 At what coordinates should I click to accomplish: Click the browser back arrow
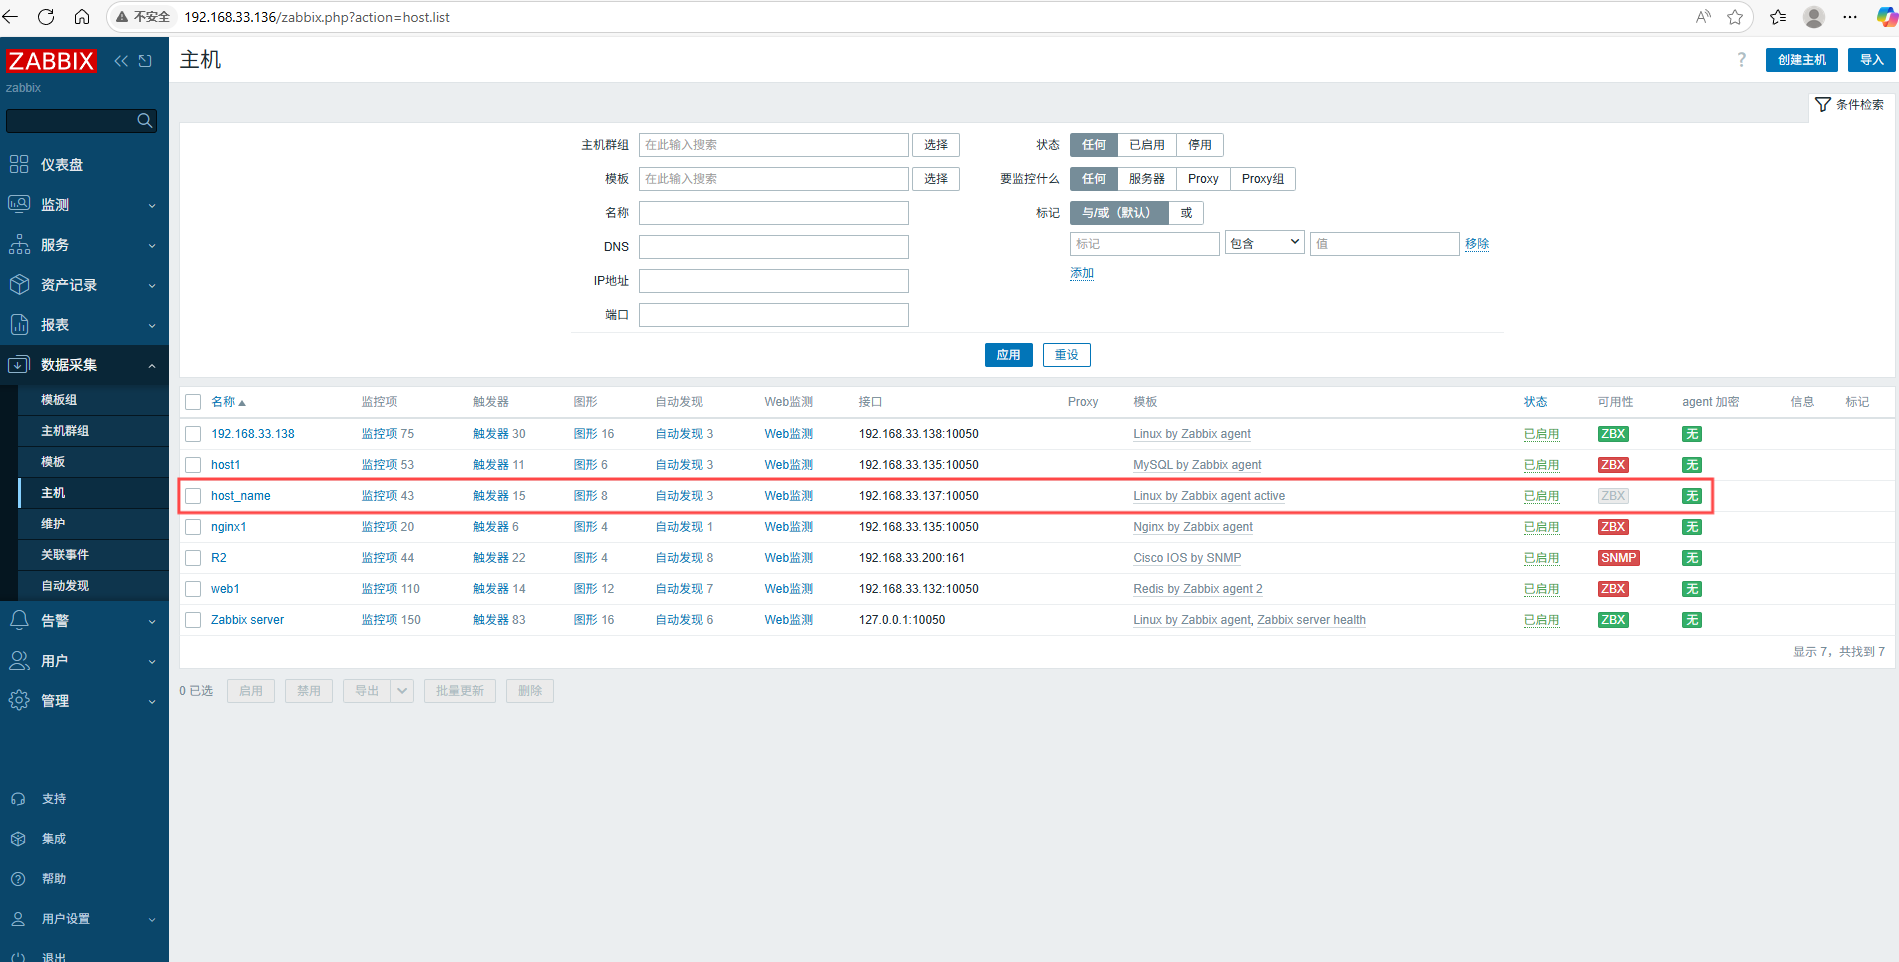click(11, 17)
